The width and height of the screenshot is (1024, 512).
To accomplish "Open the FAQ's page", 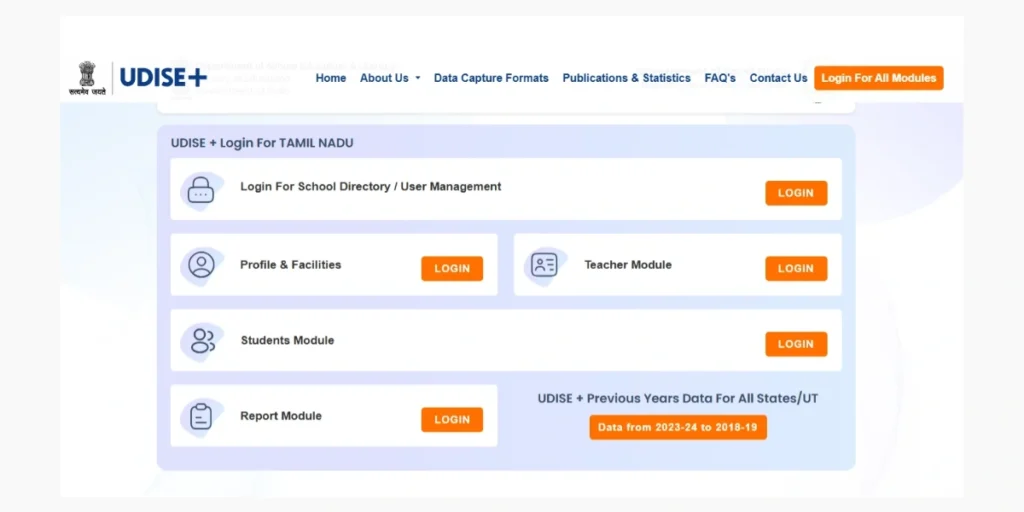I will pos(720,78).
